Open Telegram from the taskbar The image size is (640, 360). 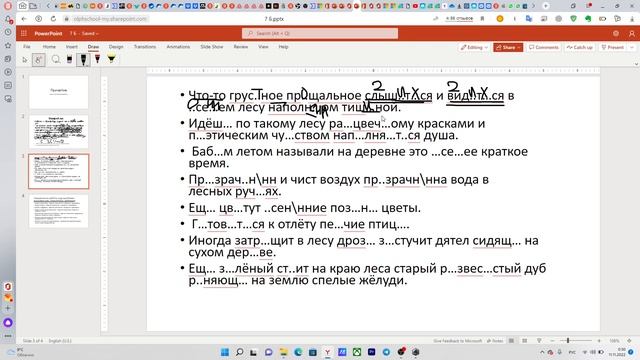(x=386, y=352)
